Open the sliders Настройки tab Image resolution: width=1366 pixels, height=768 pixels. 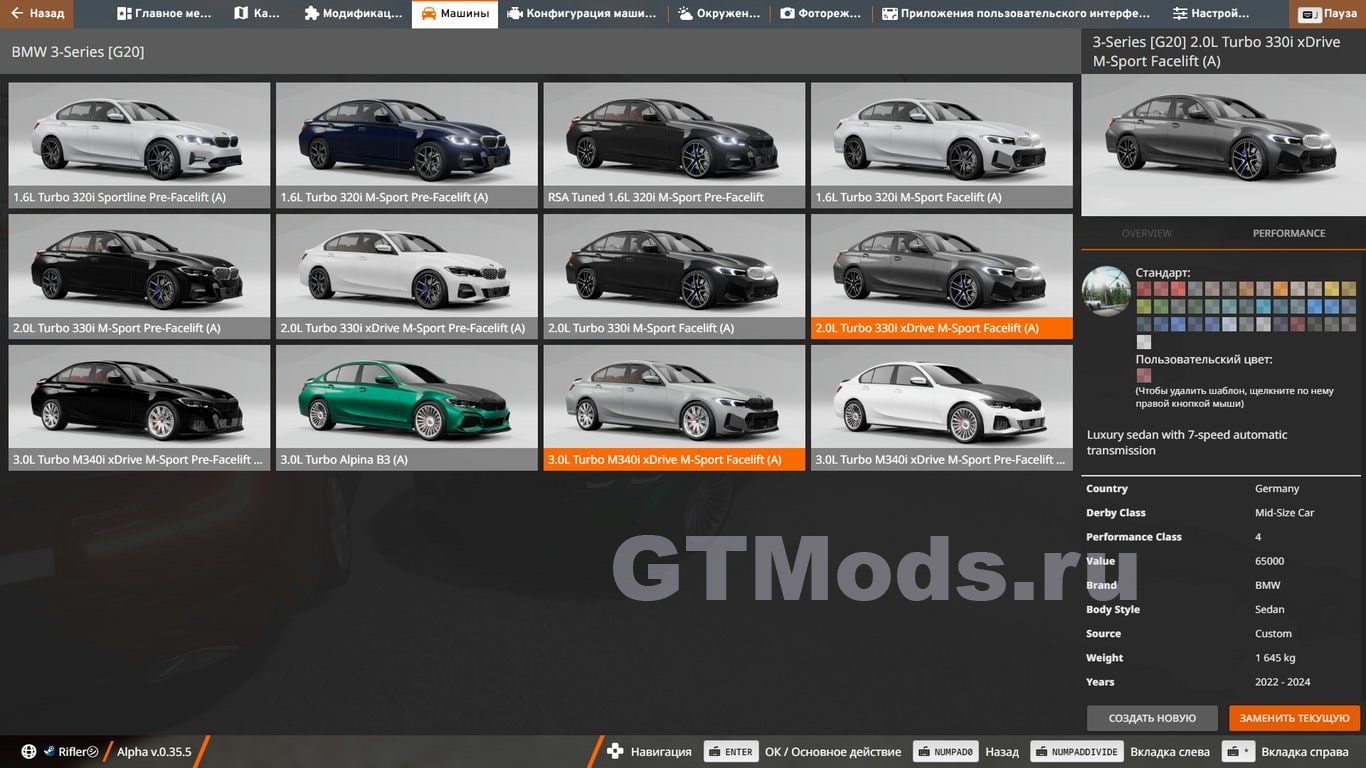1211,14
